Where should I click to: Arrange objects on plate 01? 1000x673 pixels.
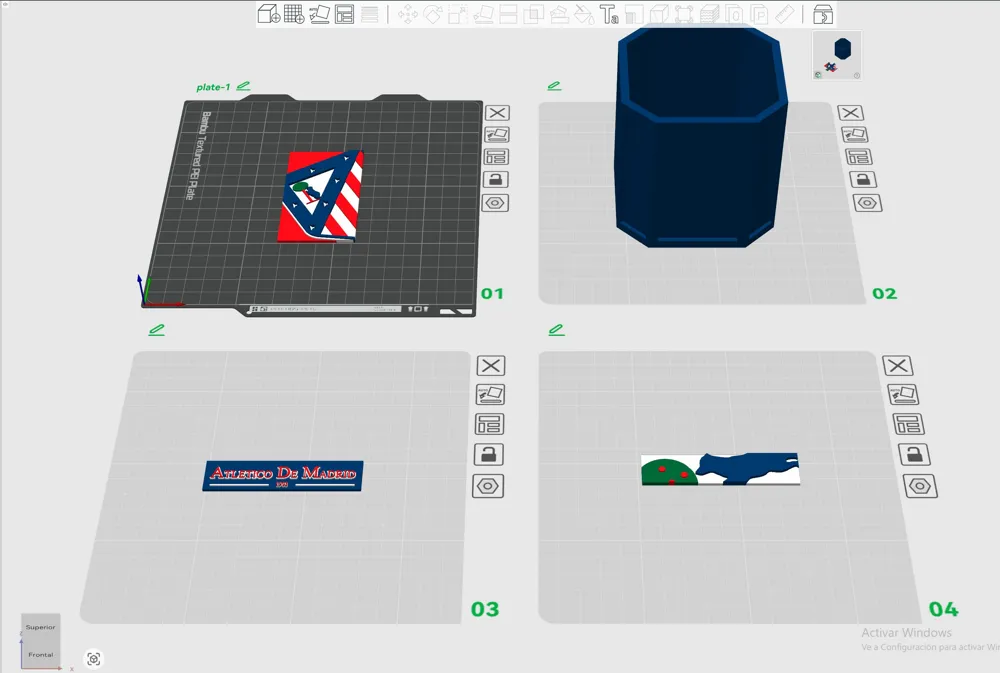coord(496,156)
